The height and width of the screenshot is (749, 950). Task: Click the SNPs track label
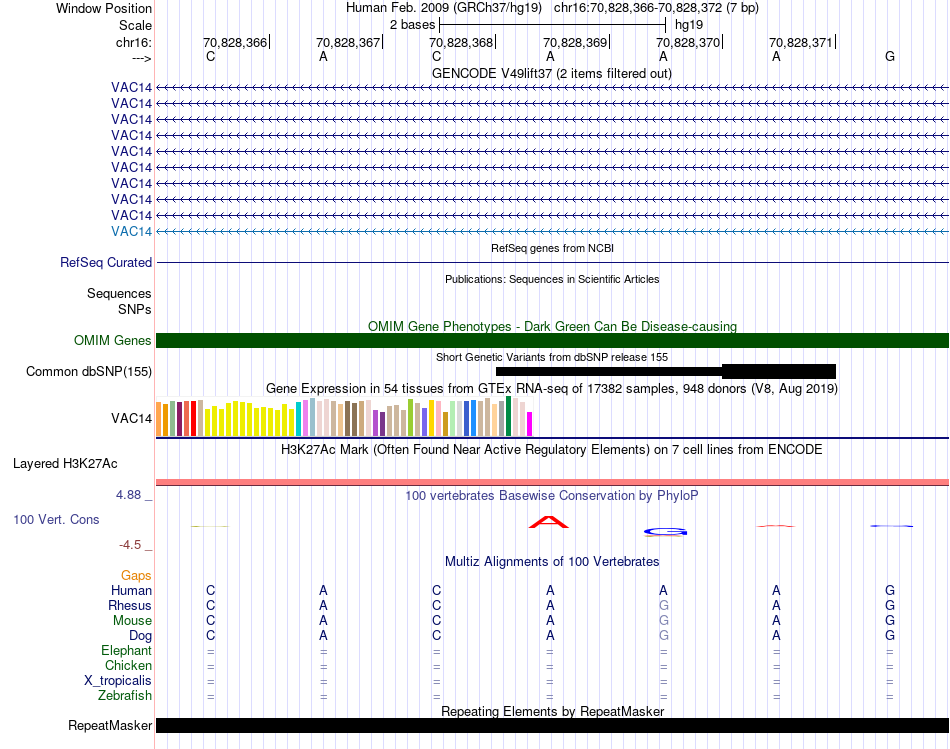[x=135, y=309]
